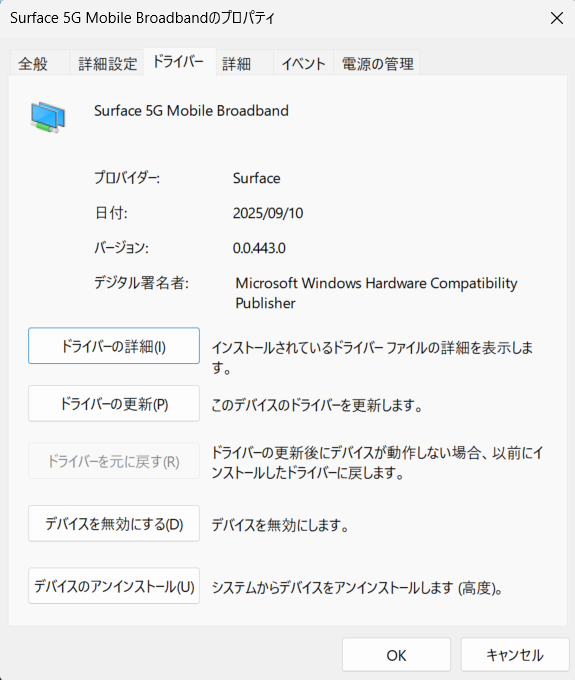Close the properties dialog with X
575x680 pixels.
tap(556, 18)
